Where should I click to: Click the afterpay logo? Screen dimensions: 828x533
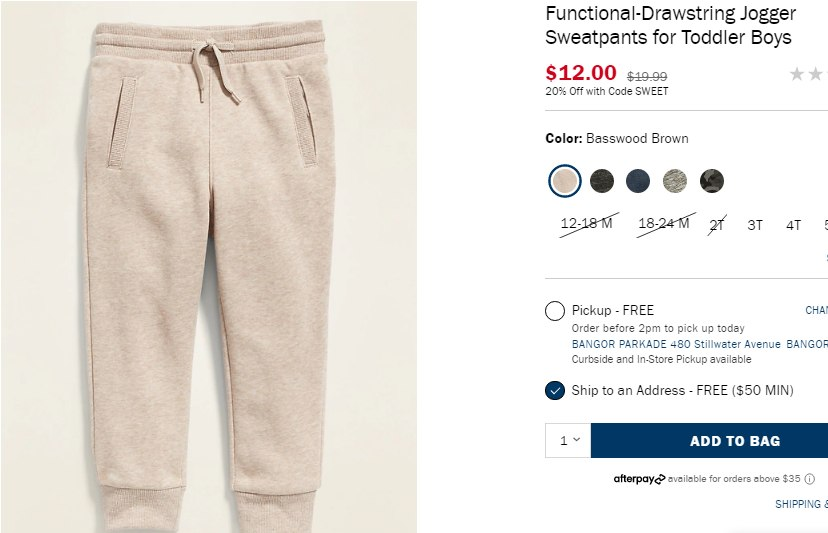coord(639,479)
